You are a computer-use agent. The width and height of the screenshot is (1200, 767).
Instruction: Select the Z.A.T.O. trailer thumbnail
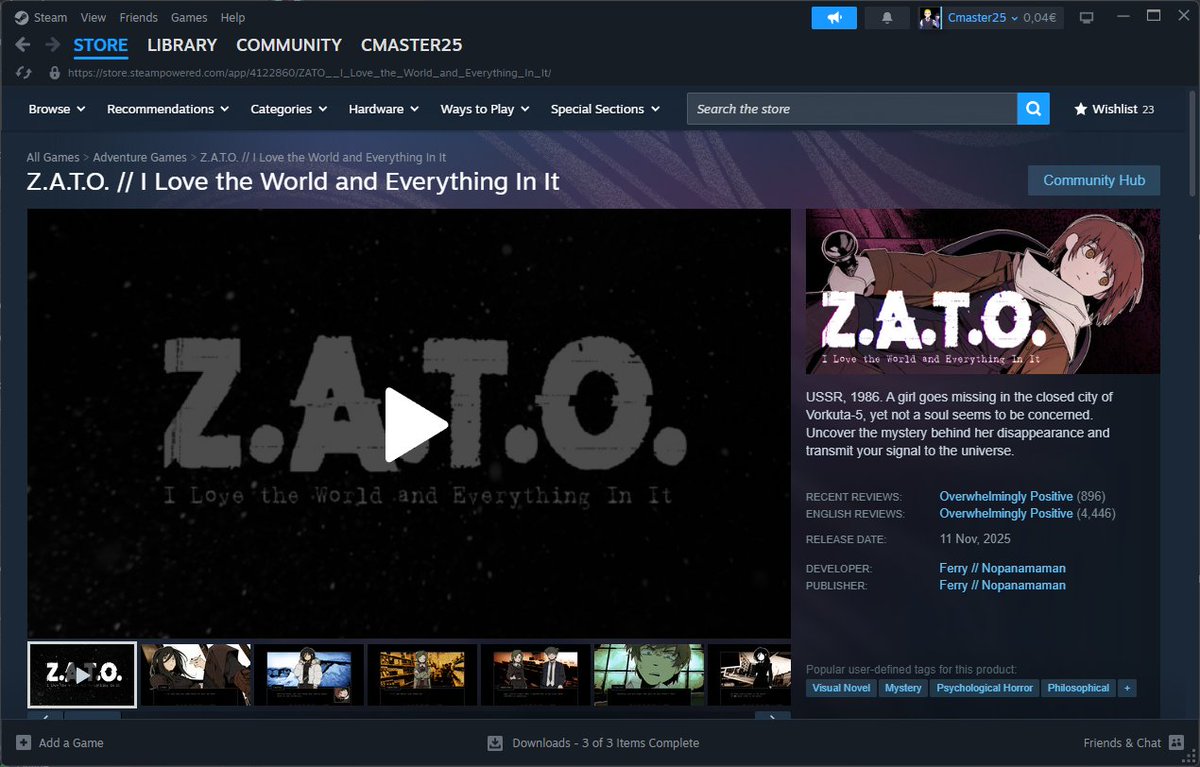pyautogui.click(x=82, y=674)
